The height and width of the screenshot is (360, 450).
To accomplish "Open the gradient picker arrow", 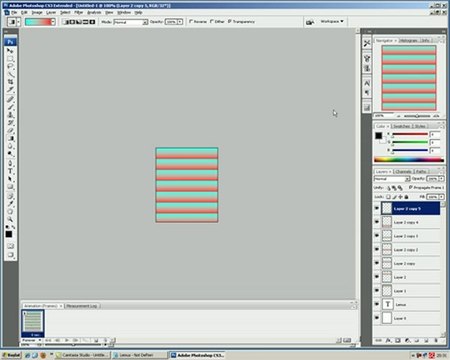I will point(53,22).
